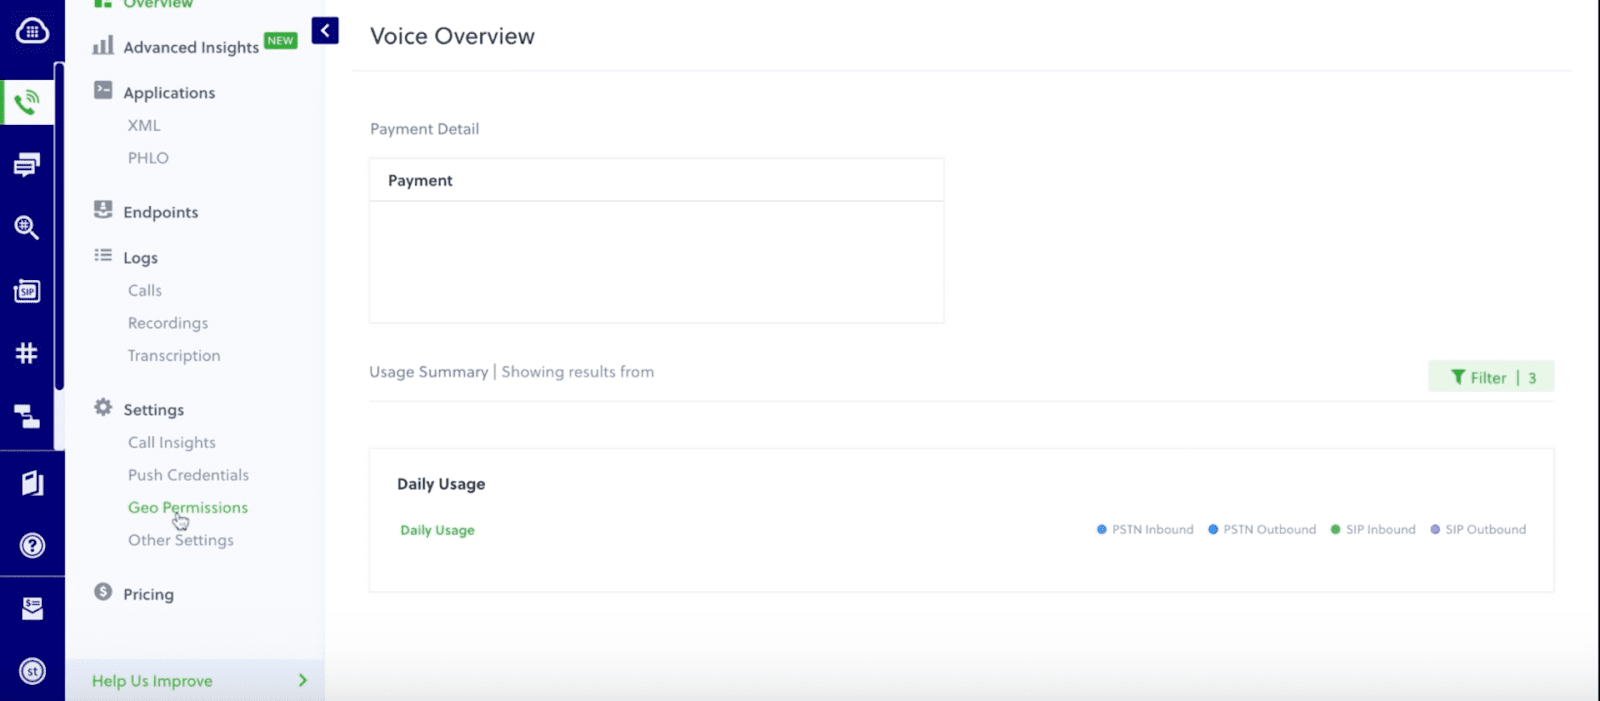This screenshot has width=1600, height=701.
Task: Select the Daily Usage green tab
Action: coord(437,530)
